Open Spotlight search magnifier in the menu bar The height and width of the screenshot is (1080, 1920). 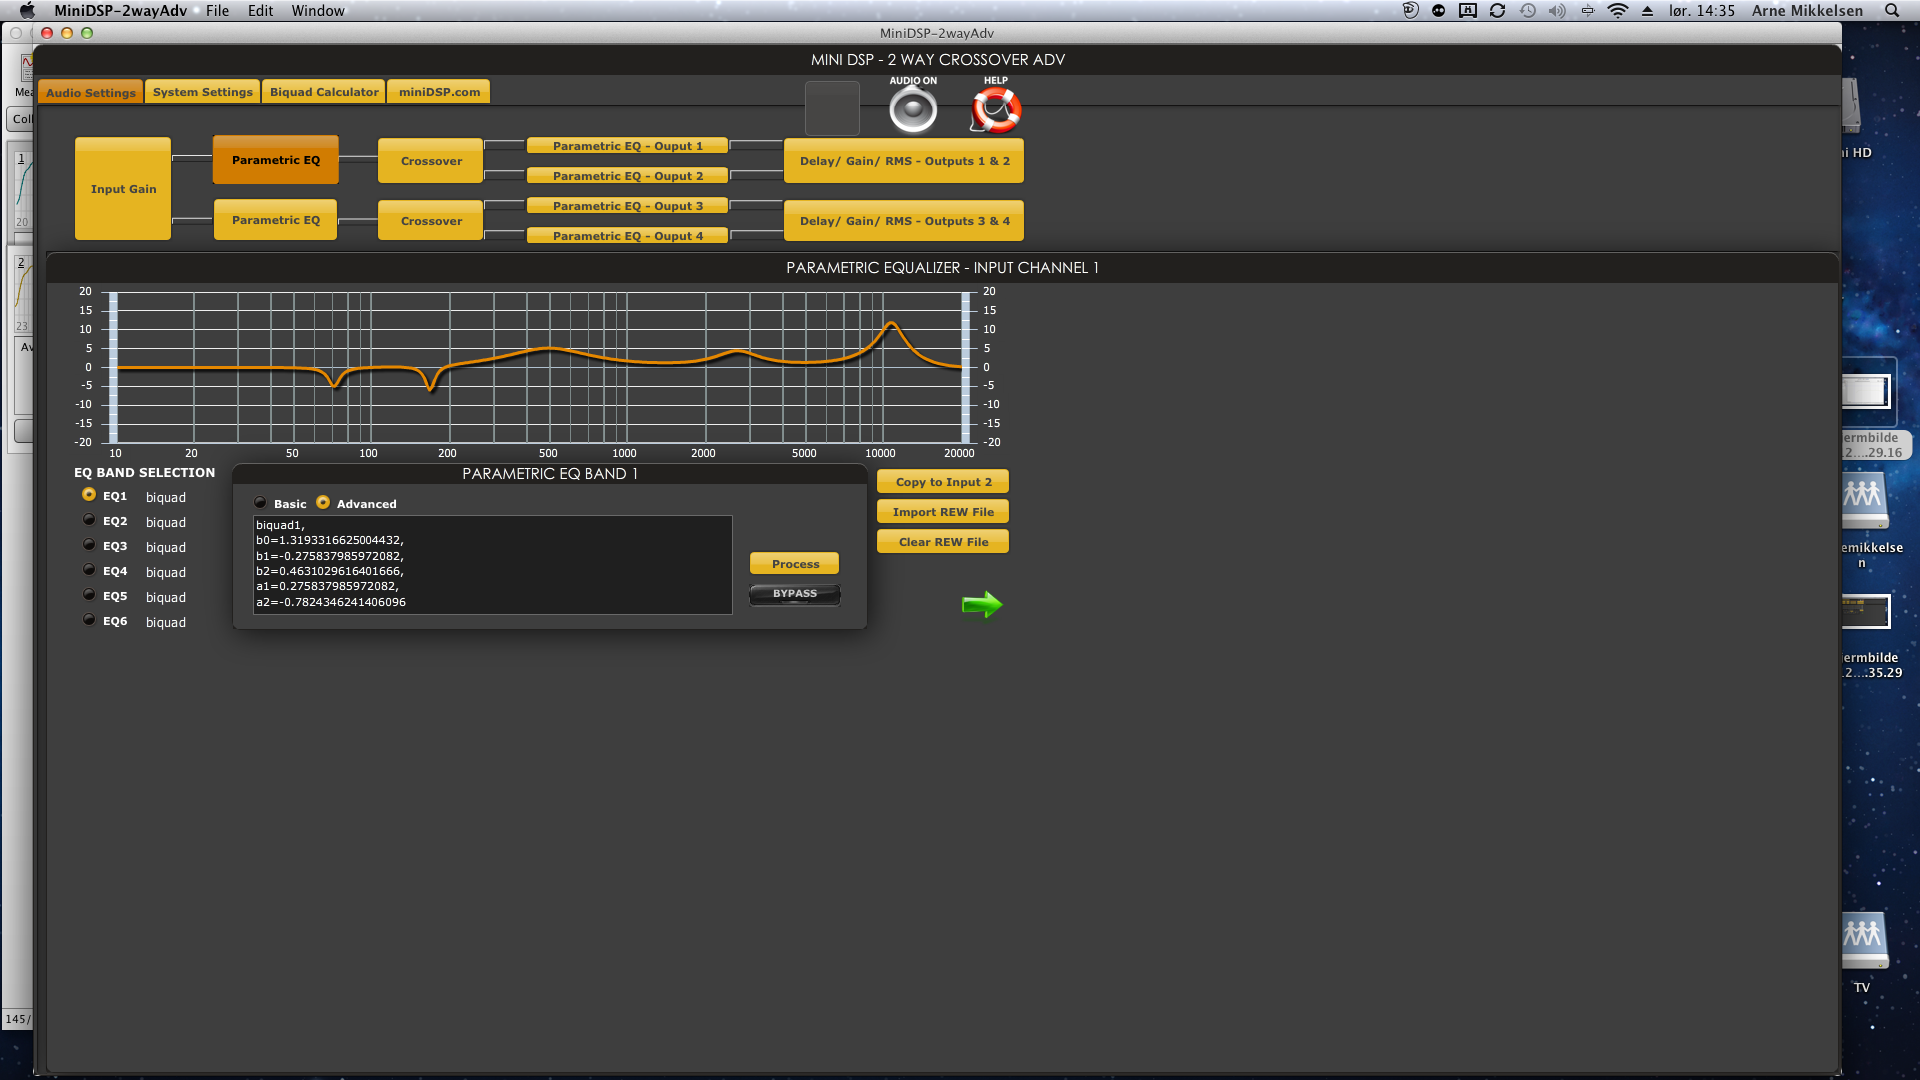[x=1892, y=11]
